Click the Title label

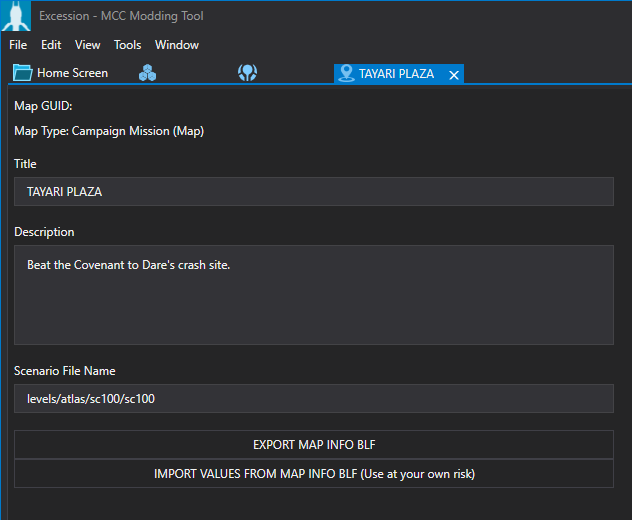tap(25, 164)
